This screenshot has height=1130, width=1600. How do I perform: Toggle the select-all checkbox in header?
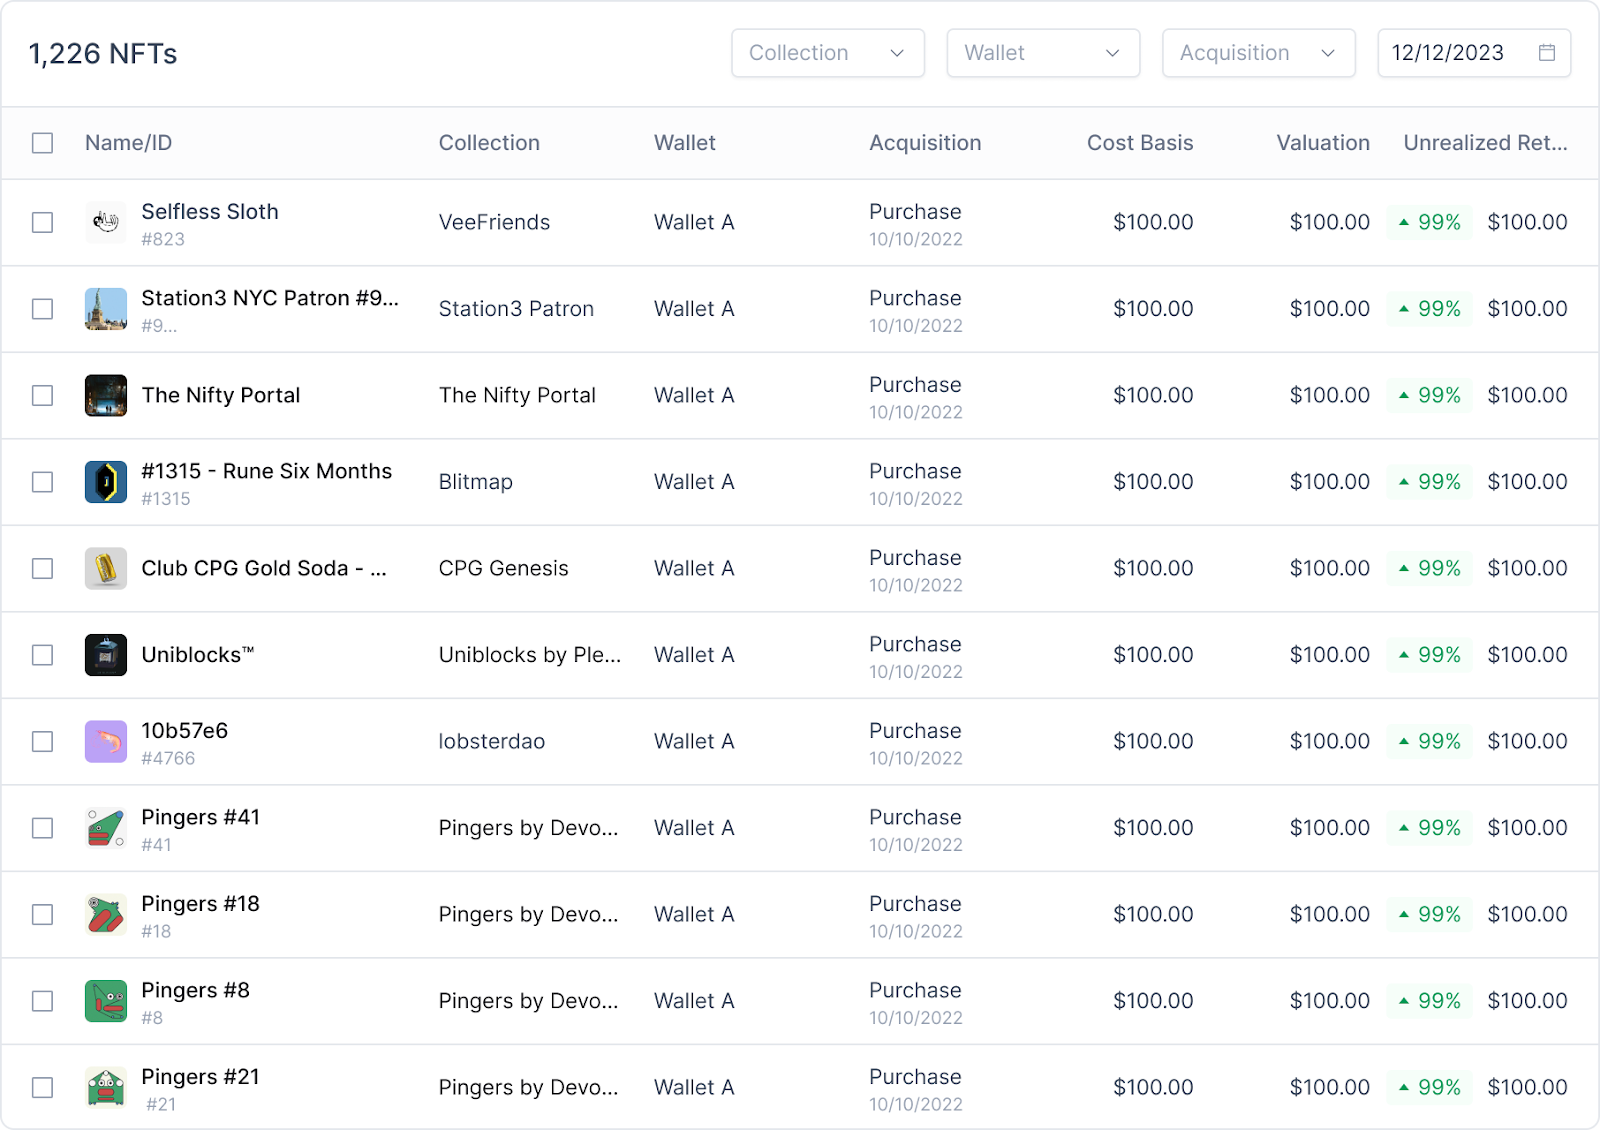pyautogui.click(x=42, y=143)
